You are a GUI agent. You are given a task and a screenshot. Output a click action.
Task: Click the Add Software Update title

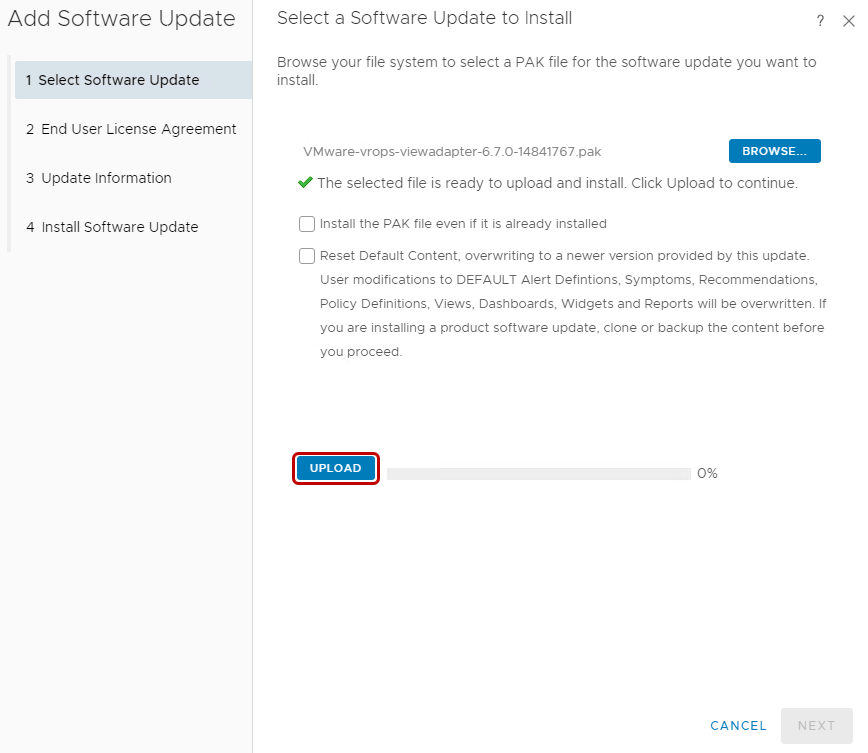tap(122, 18)
